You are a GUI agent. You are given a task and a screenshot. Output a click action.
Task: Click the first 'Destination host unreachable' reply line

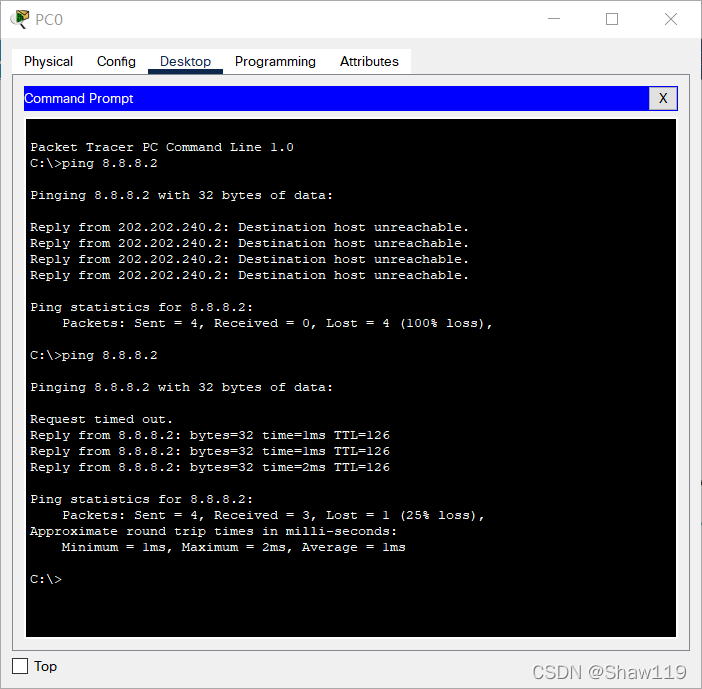click(249, 227)
